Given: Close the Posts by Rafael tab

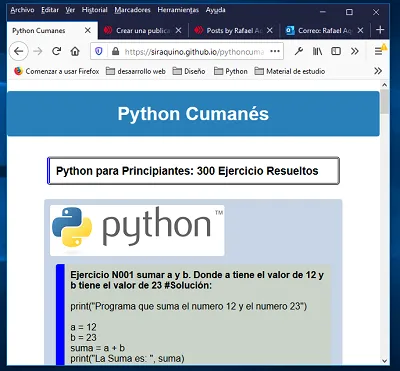Looking at the screenshot, I should pyautogui.click(x=270, y=30).
